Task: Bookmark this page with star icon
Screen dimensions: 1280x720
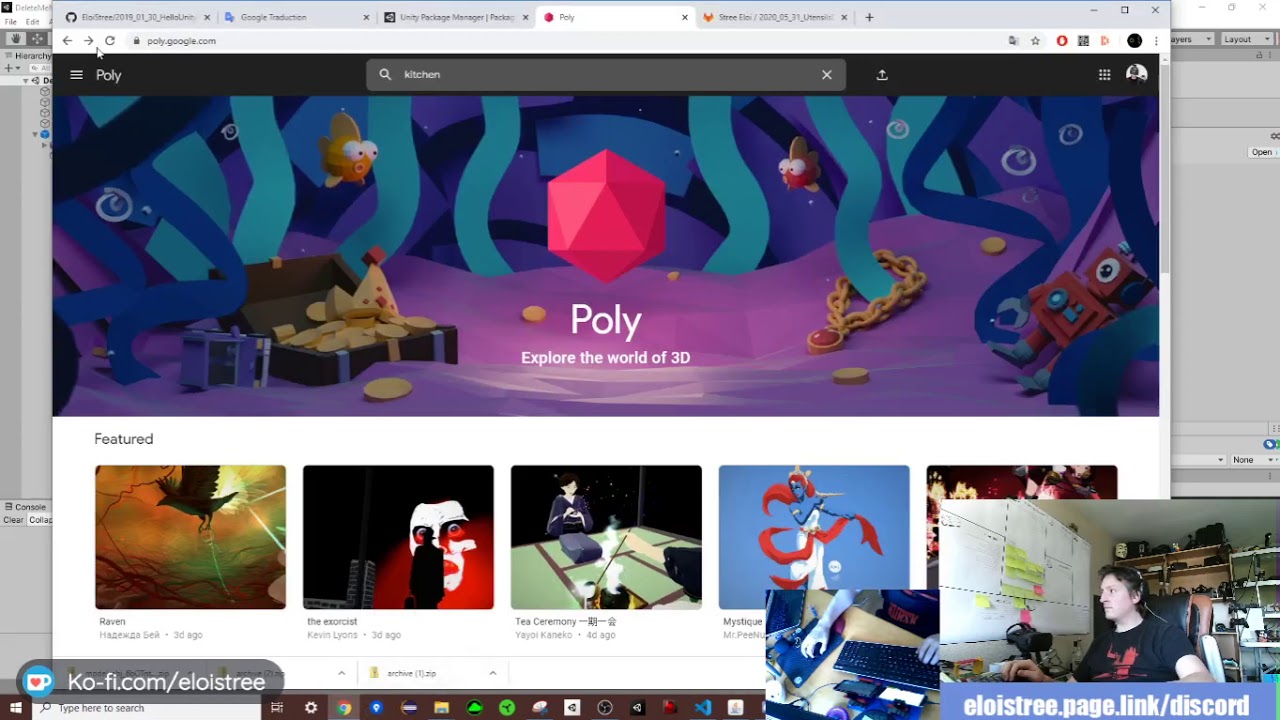Action: tap(1035, 41)
